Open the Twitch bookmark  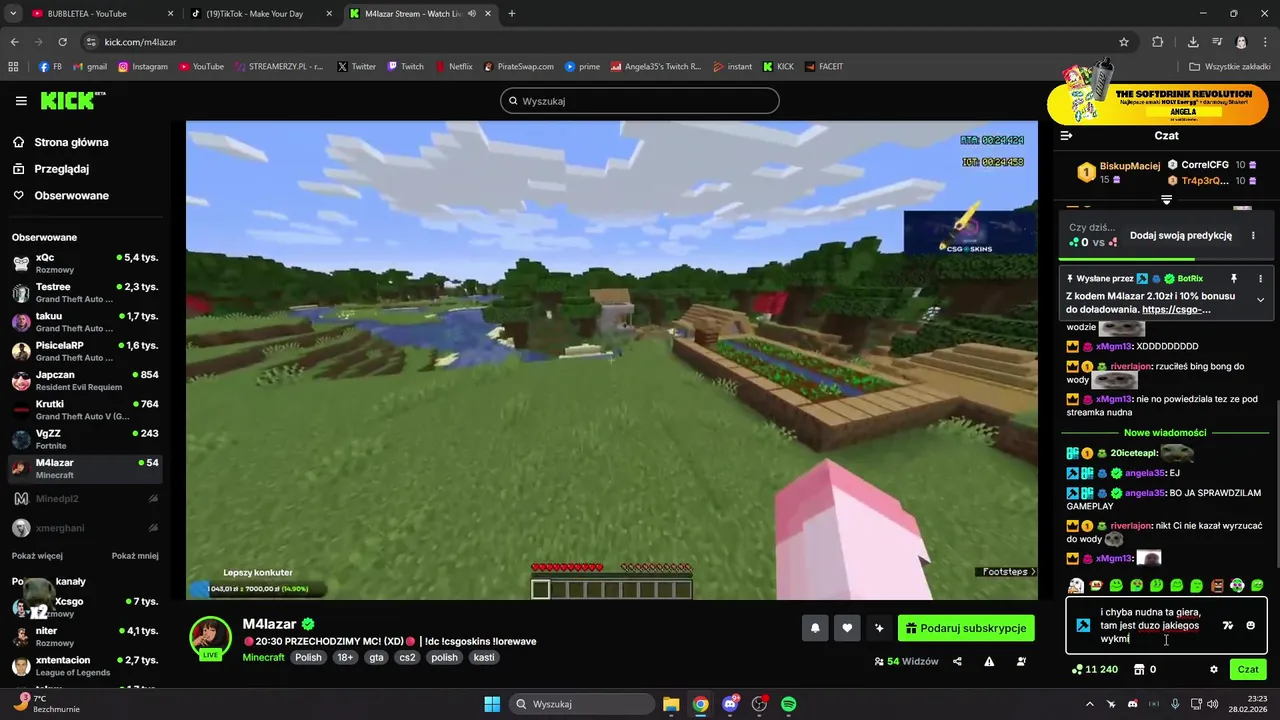[x=405, y=67]
